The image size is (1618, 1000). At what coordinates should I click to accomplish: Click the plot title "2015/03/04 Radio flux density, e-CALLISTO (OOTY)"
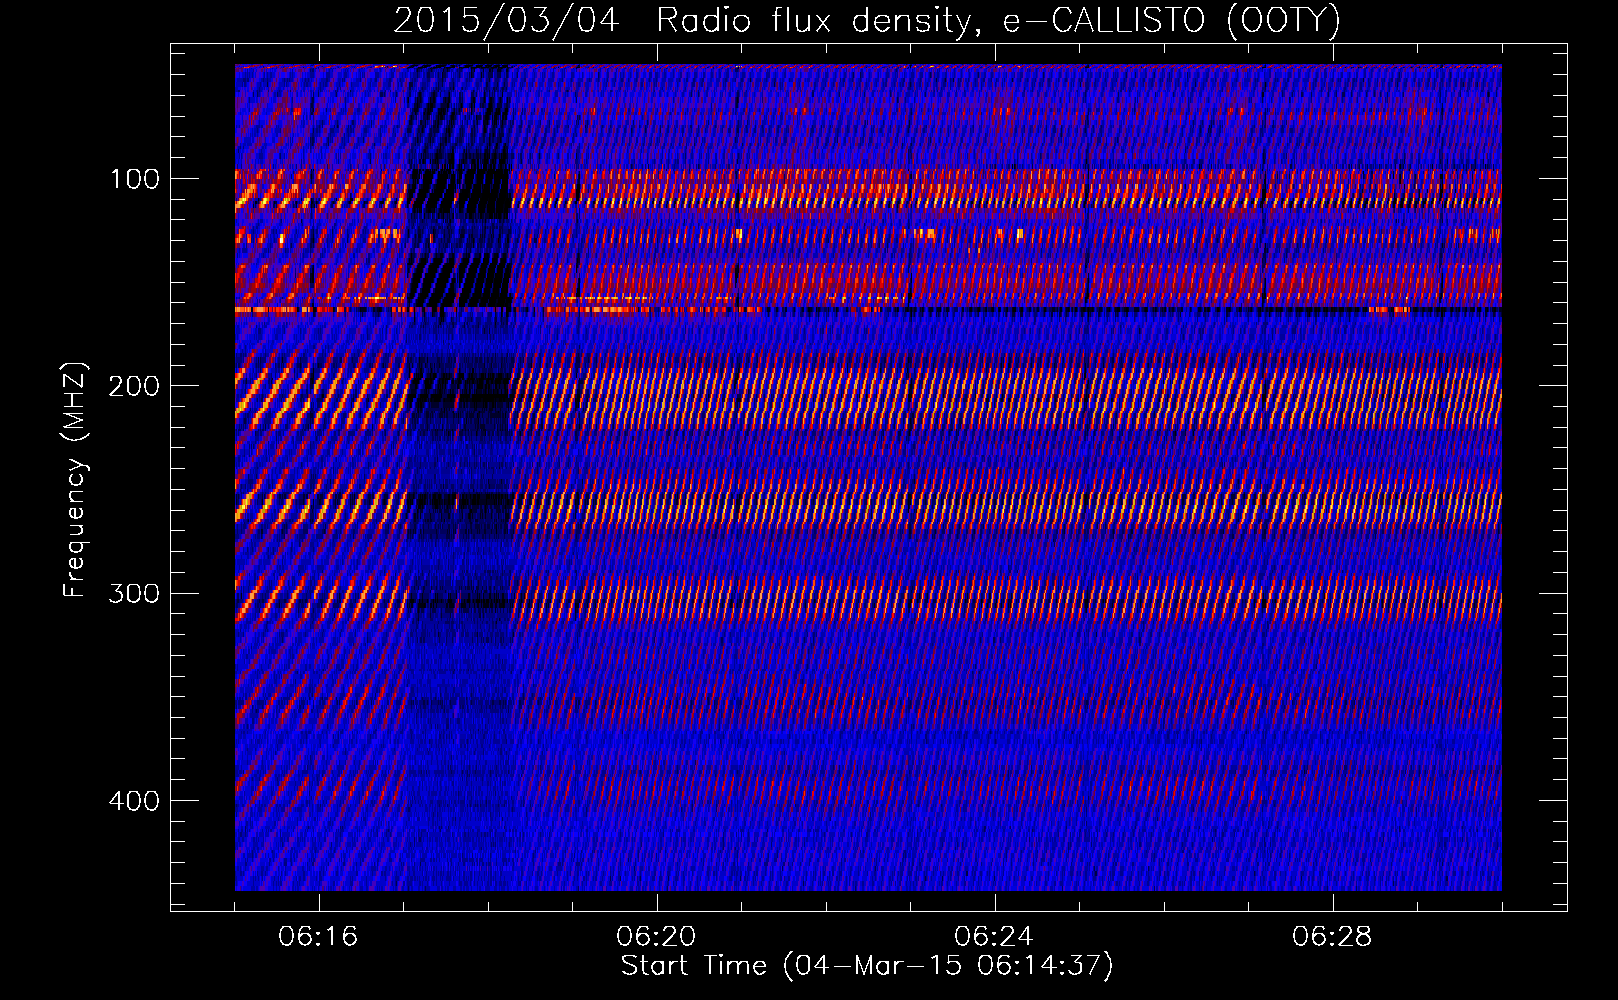[867, 20]
